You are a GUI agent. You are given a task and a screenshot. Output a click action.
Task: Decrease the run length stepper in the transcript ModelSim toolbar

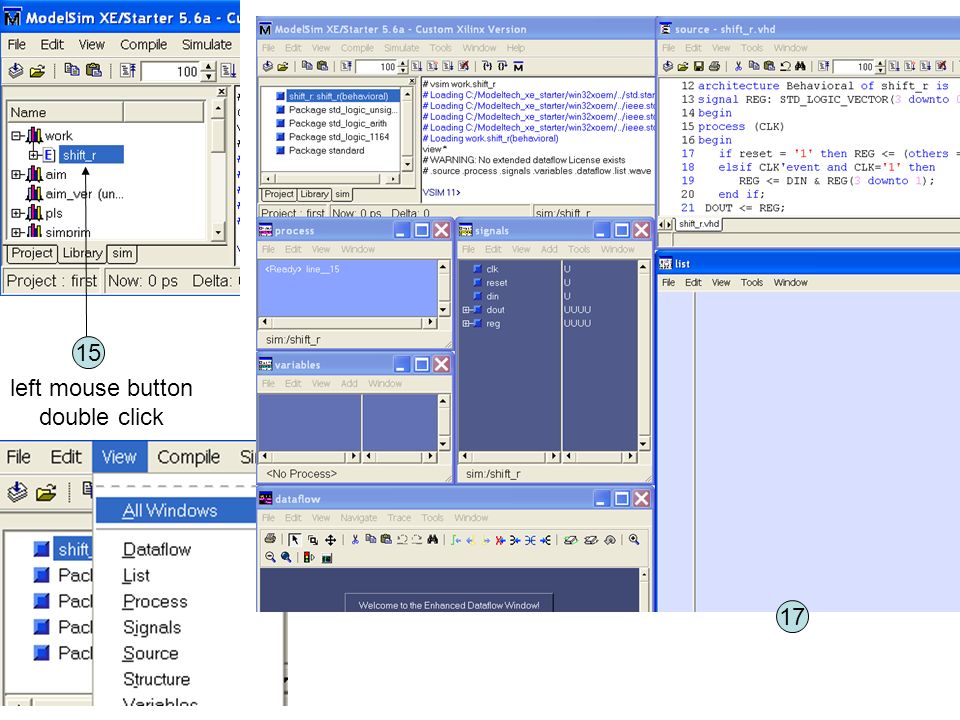click(x=403, y=70)
